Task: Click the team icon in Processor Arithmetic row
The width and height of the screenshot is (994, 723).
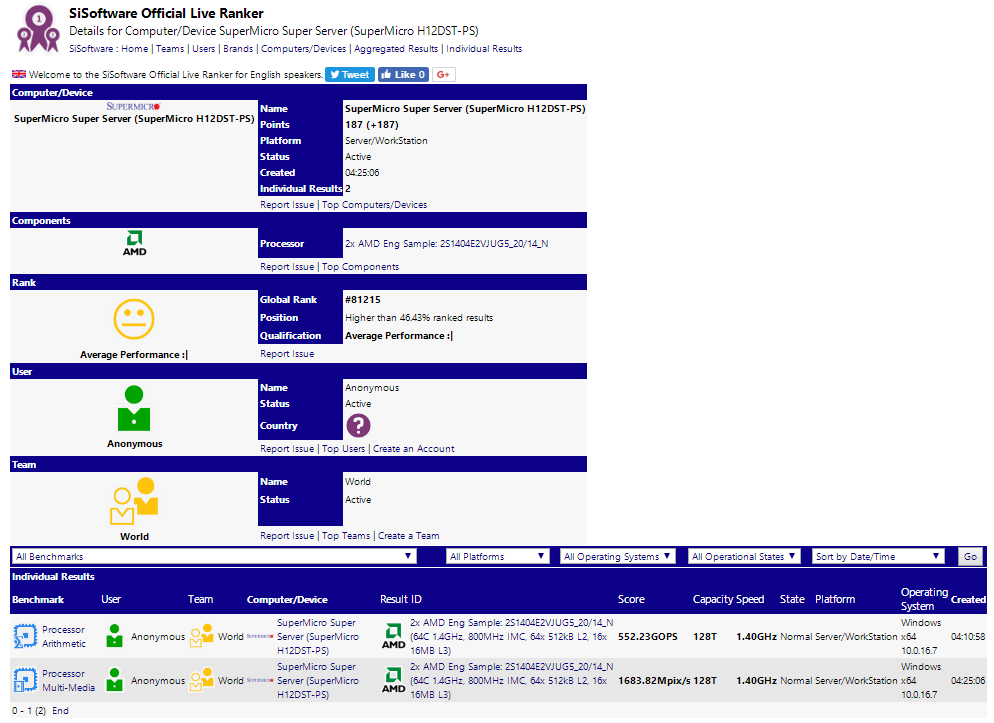Action: [x=202, y=636]
